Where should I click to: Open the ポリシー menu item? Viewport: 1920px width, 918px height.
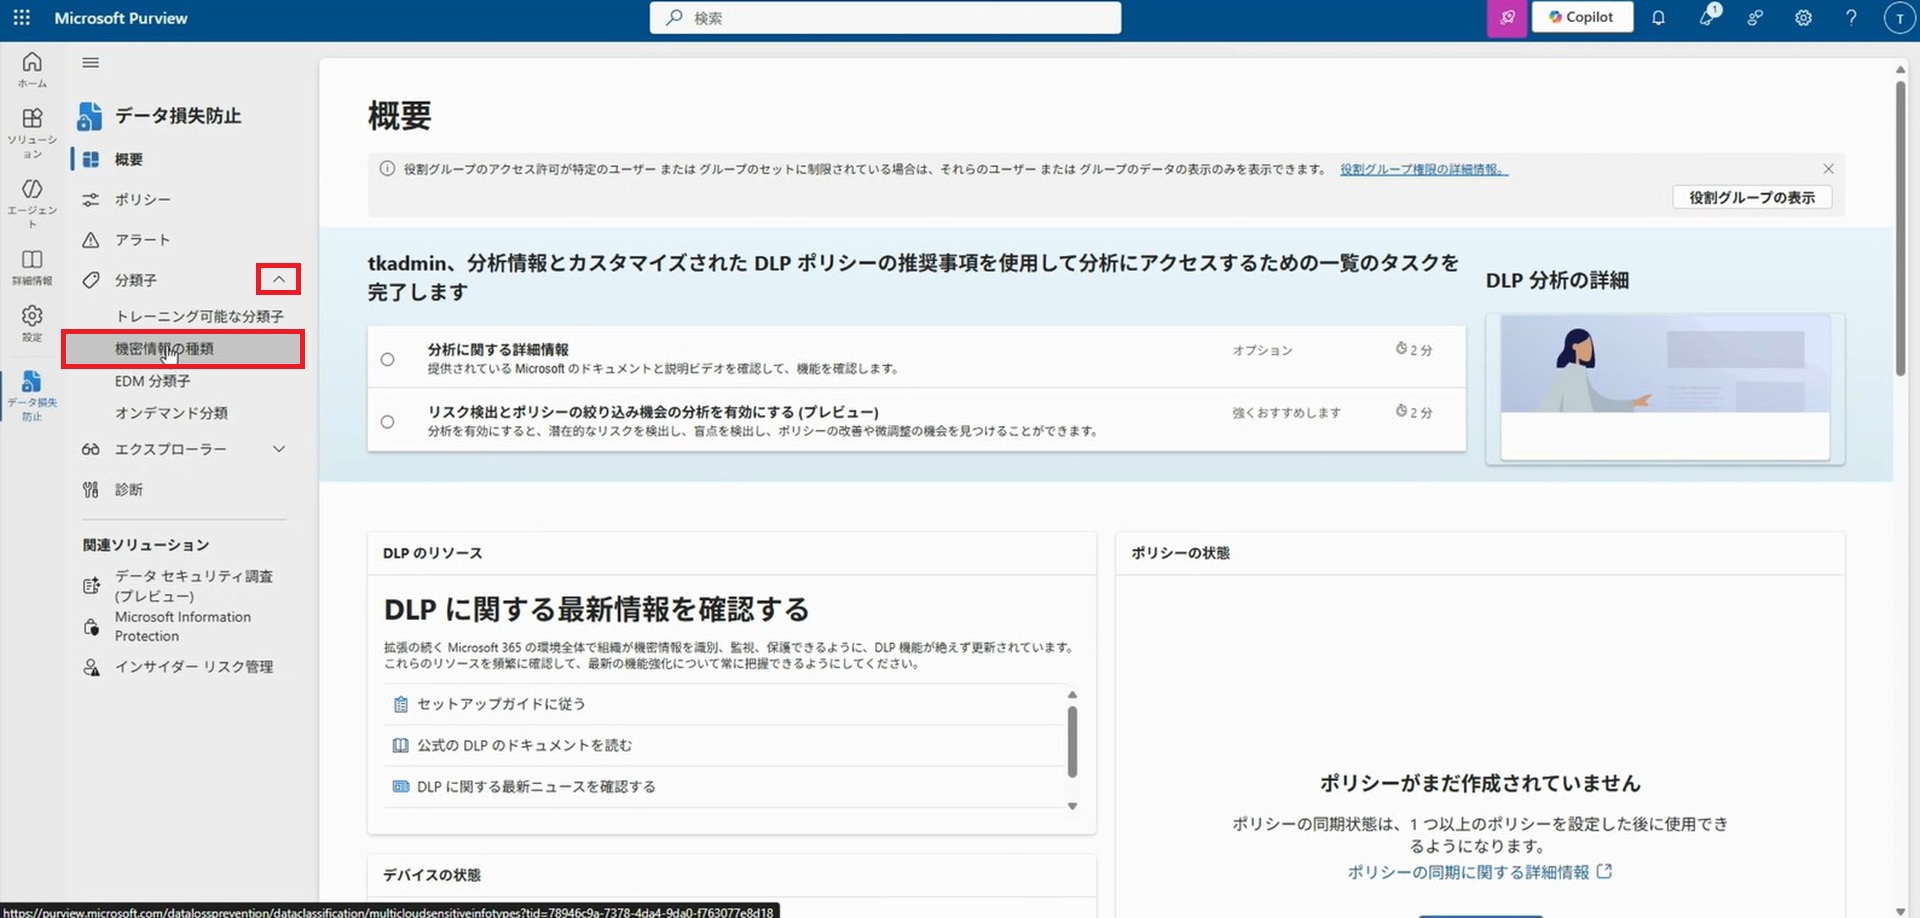(142, 200)
